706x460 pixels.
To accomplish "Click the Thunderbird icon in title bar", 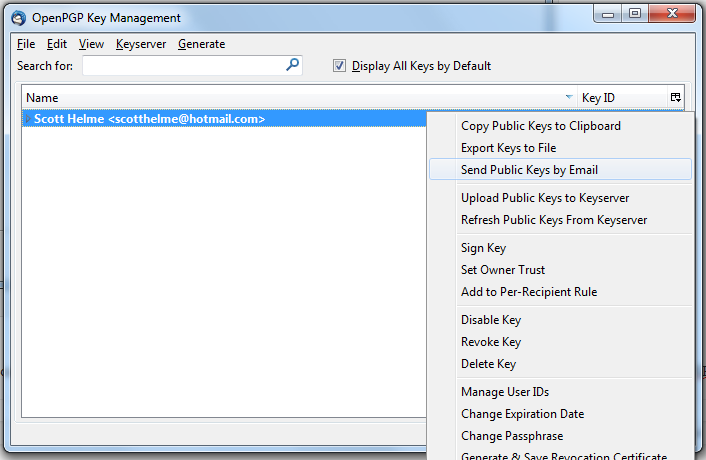I will pyautogui.click(x=18, y=18).
